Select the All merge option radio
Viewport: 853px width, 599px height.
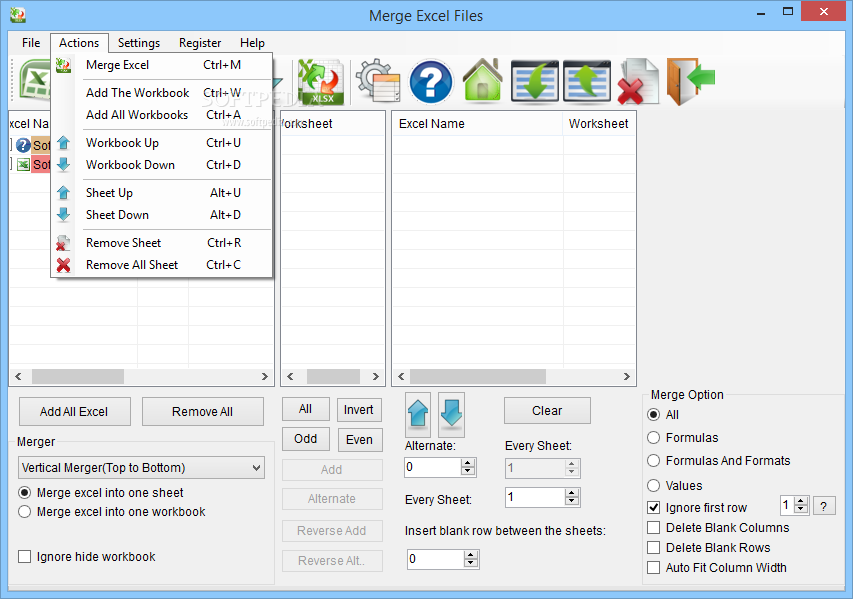pos(654,415)
